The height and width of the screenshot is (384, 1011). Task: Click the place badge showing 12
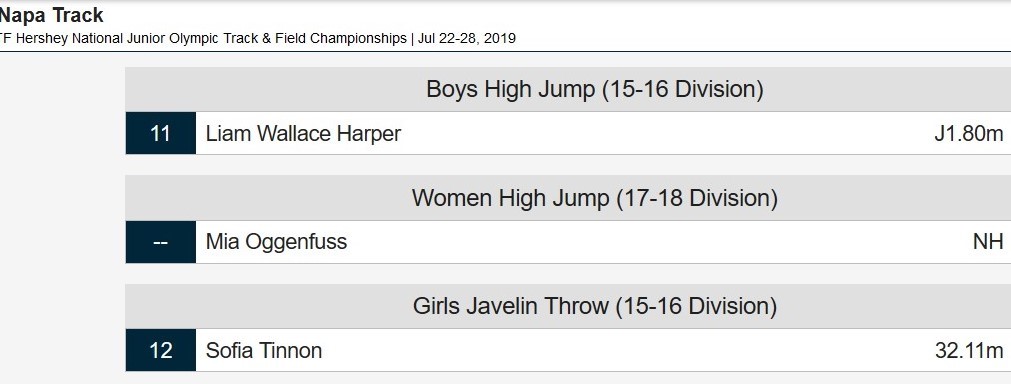pos(161,350)
